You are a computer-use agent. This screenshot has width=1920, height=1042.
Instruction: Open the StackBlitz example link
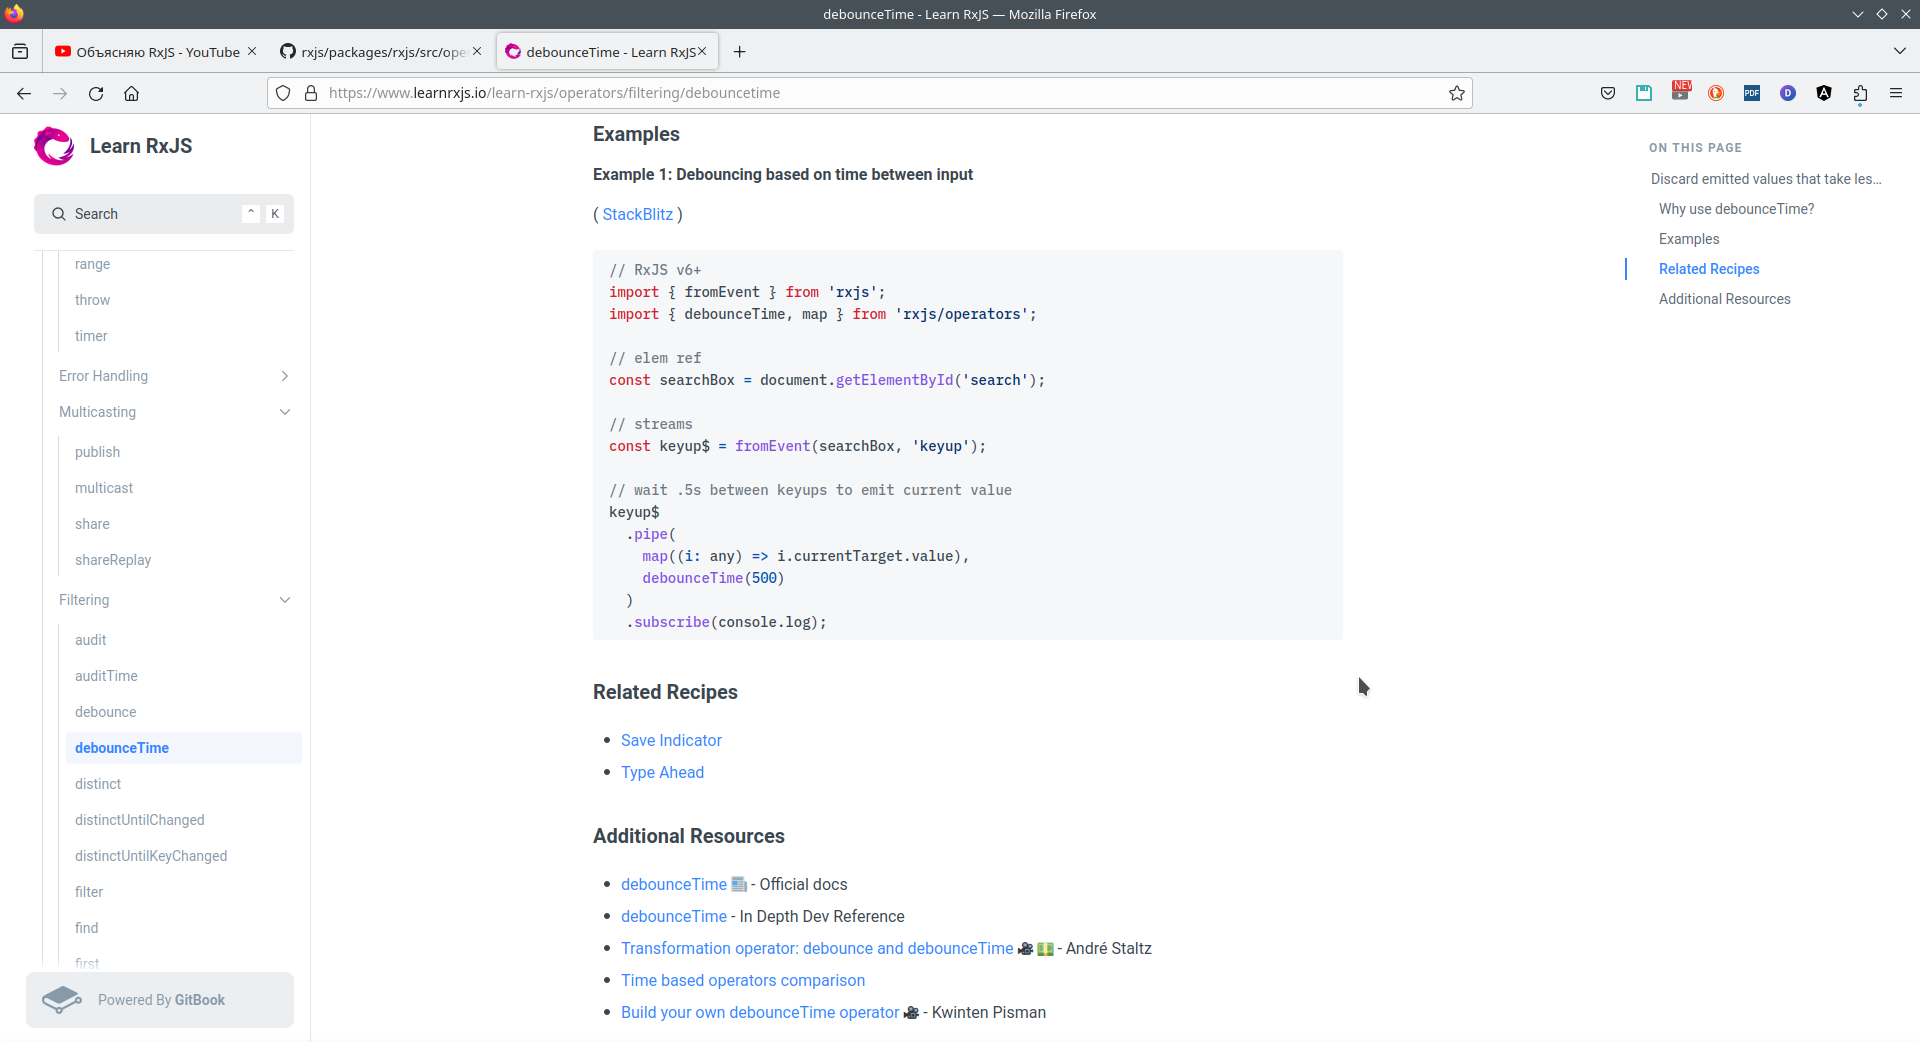[x=637, y=214]
